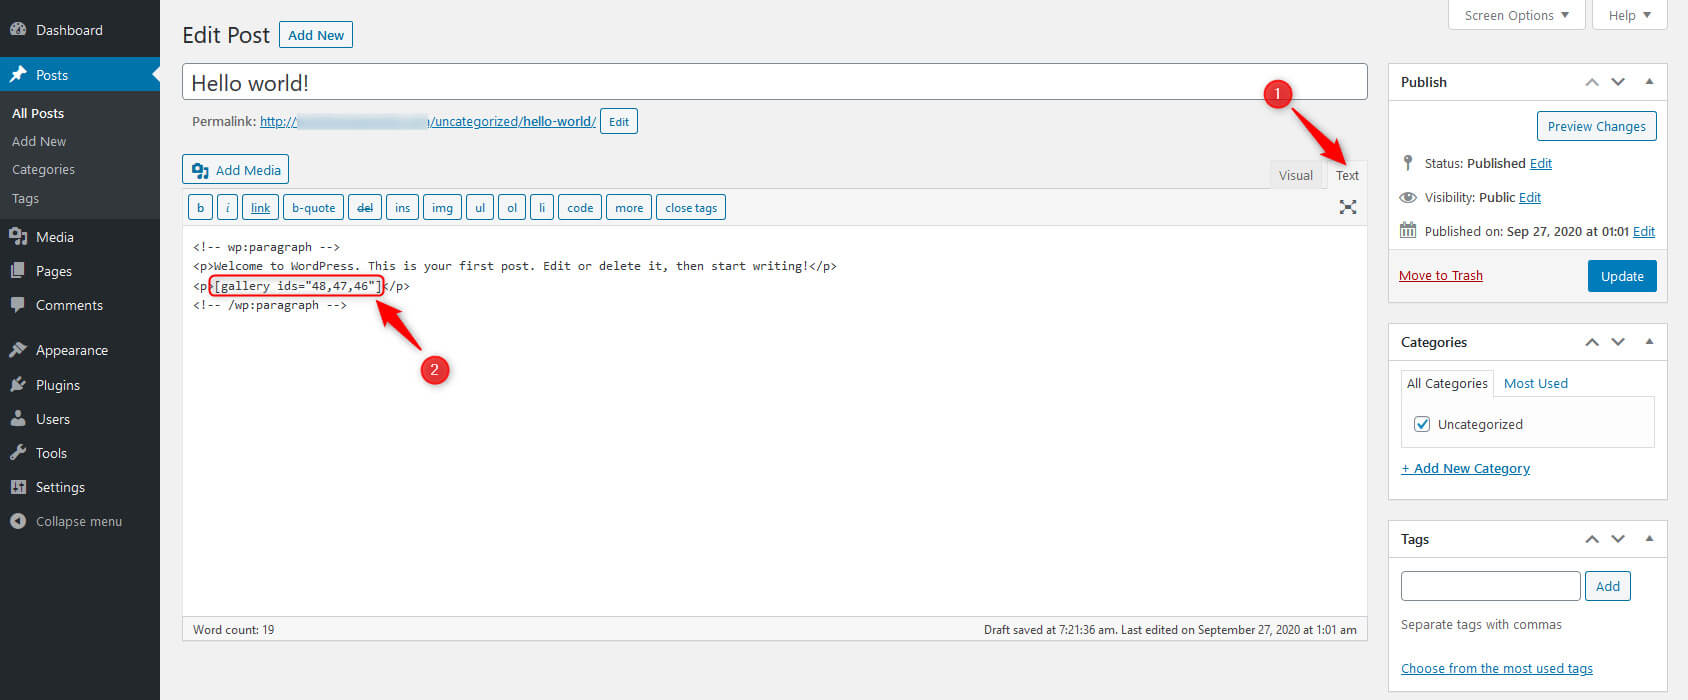Viewport: 1688px width, 700px height.
Task: Collapse the Tags panel
Action: tap(1649, 539)
